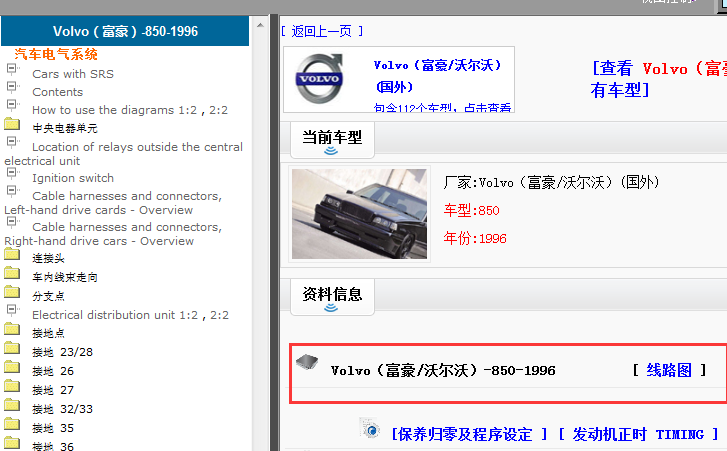
Task: Open the 接地 32/33 folder icon
Action: (12, 406)
